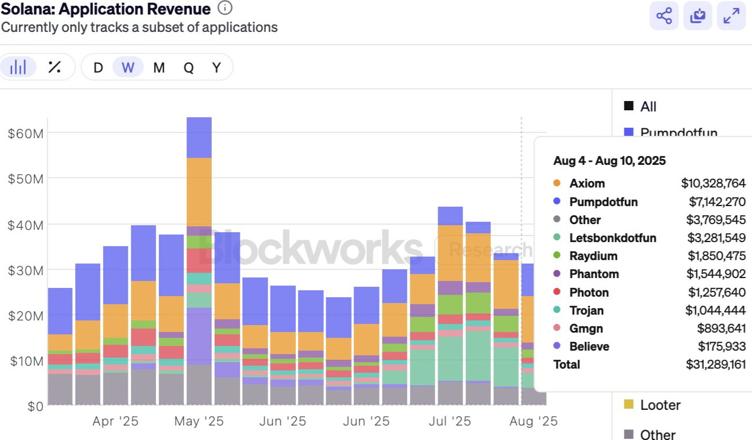Toggle Looter series in legend
752x440 pixels.
click(x=660, y=405)
